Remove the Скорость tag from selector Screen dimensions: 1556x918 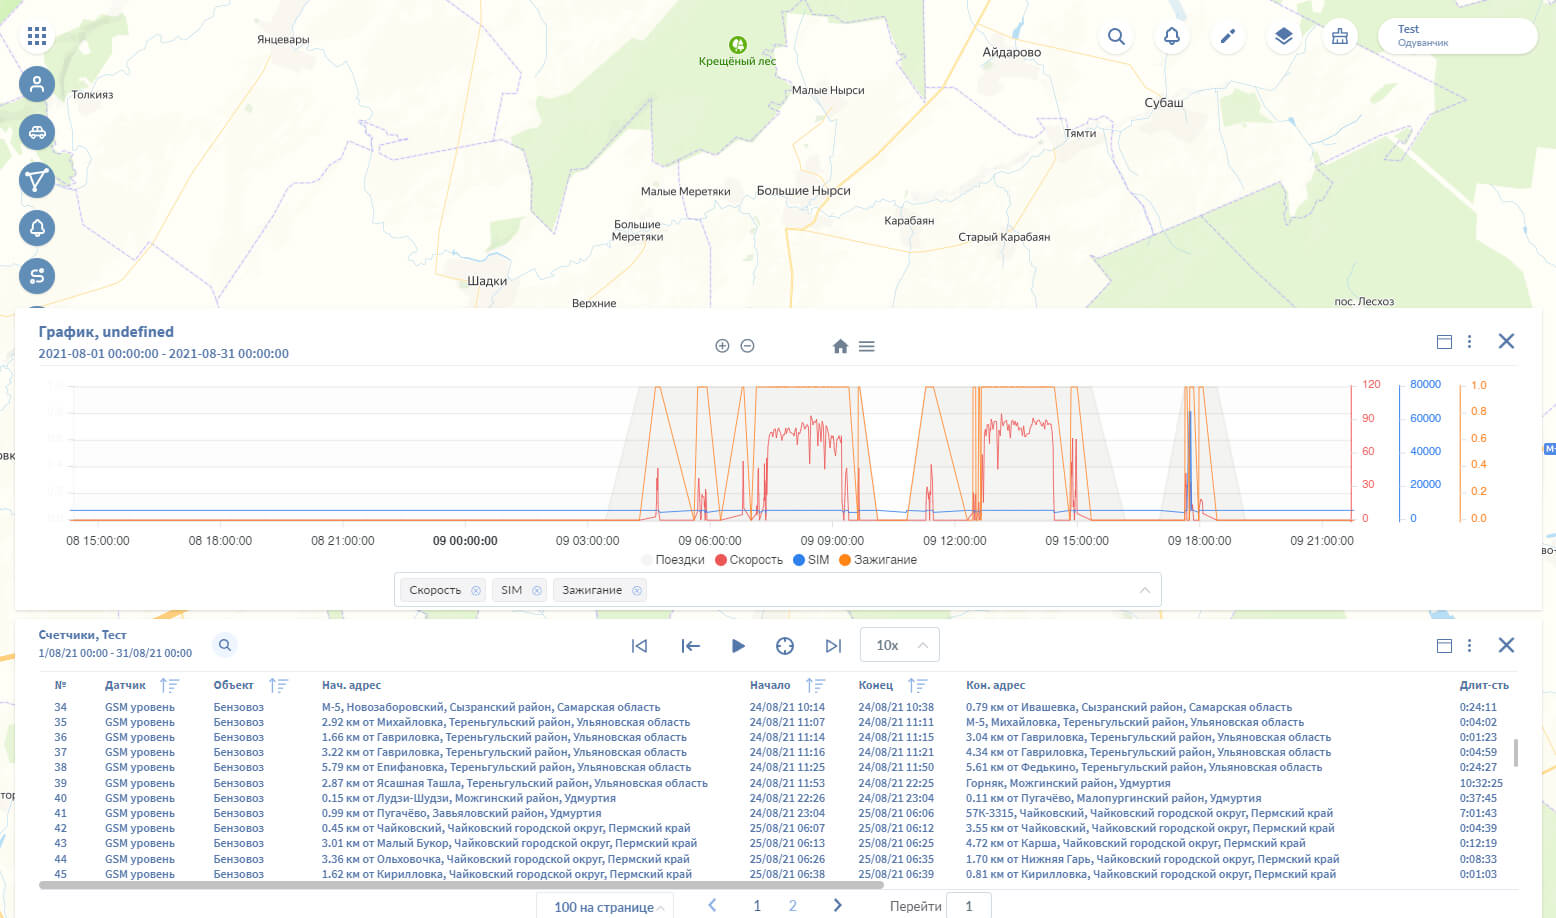click(475, 591)
